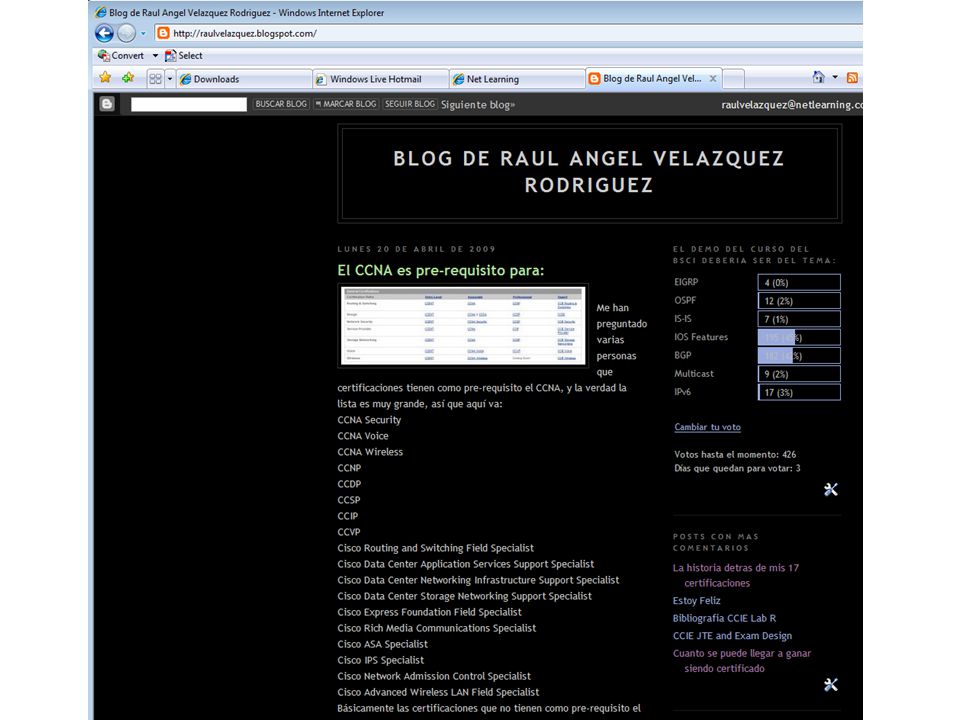Click the Blogger navbar search field
Screen dimensions: 960x720
(x=189, y=105)
